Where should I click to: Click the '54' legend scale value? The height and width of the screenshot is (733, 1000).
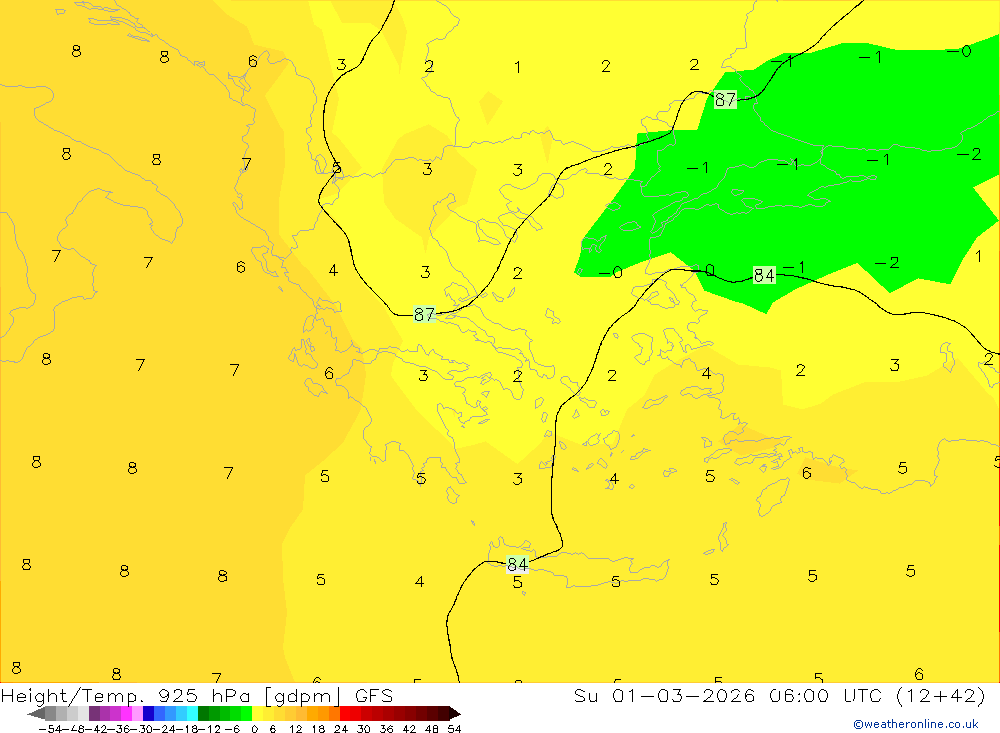(x=454, y=729)
